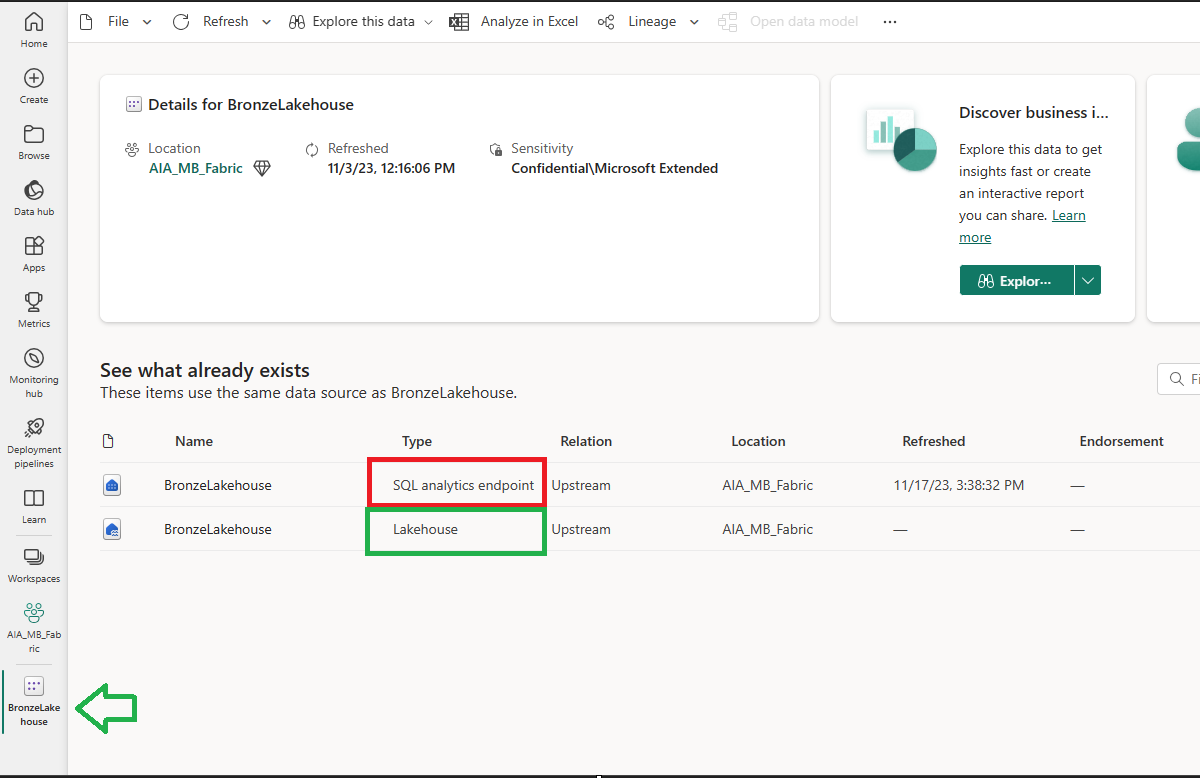Expand the File dropdown arrow
Screen dimensions: 1200x778
pos(147,22)
